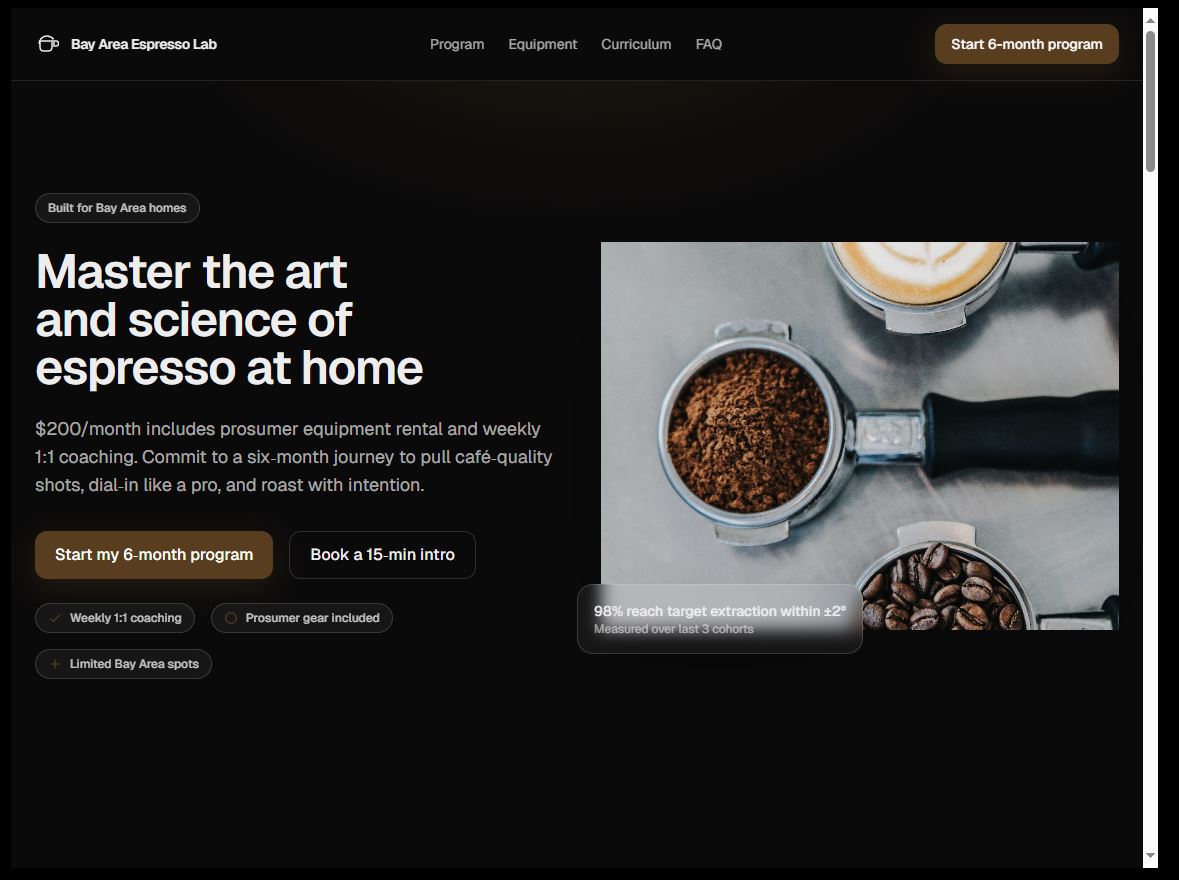This screenshot has height=880, width=1179.
Task: Click the Weekly 1:1 coaching pill
Action: [x=115, y=618]
